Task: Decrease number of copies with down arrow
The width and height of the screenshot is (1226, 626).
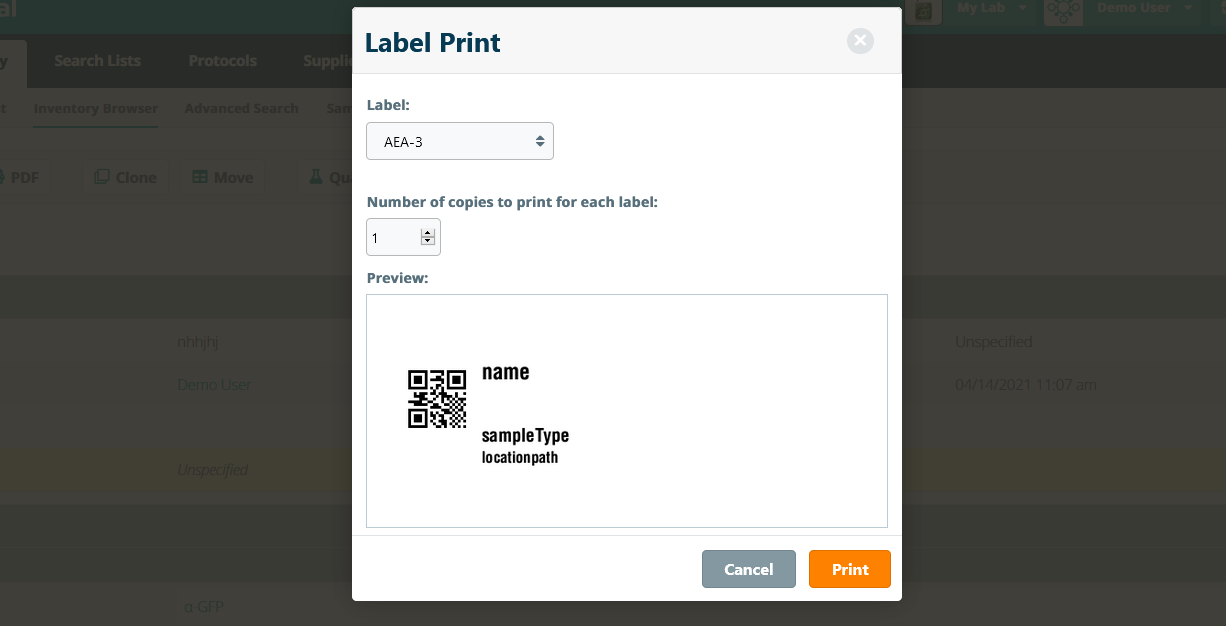Action: 428,242
